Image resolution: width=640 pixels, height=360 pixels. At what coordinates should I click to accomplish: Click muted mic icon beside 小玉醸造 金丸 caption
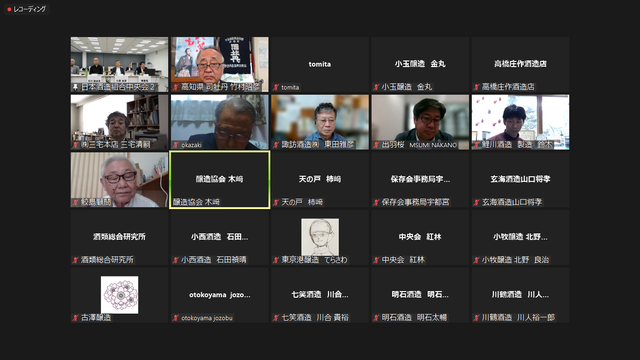click(x=376, y=87)
